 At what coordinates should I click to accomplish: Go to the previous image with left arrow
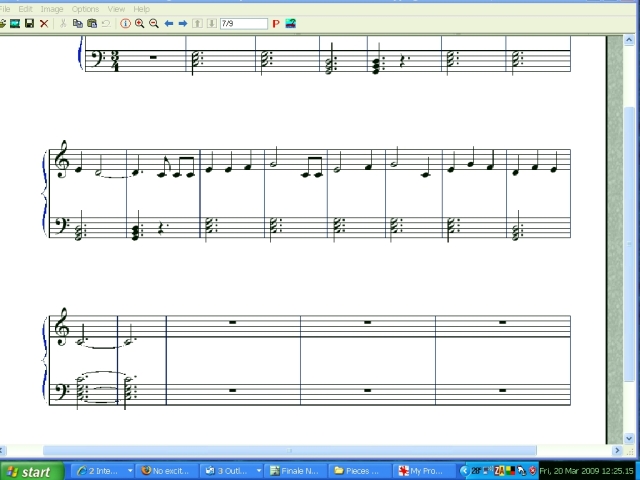pos(169,23)
